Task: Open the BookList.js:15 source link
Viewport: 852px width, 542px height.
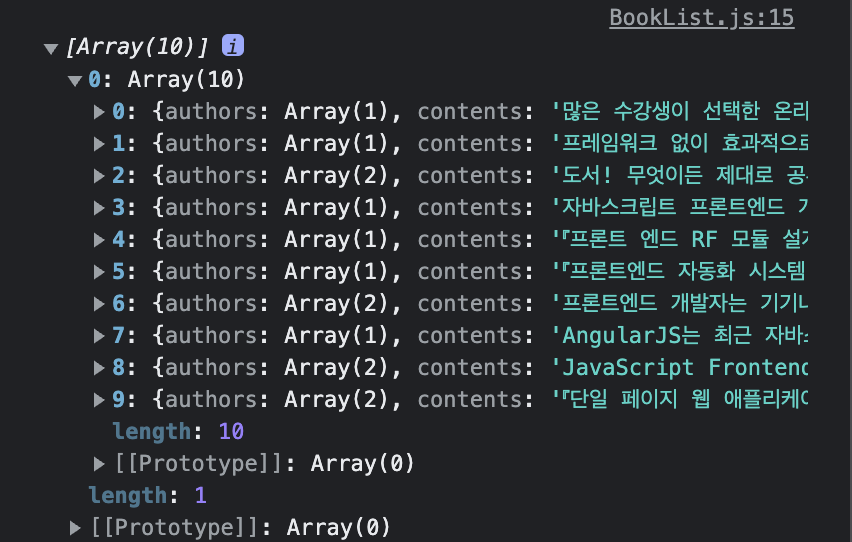Action: pyautogui.click(x=701, y=17)
